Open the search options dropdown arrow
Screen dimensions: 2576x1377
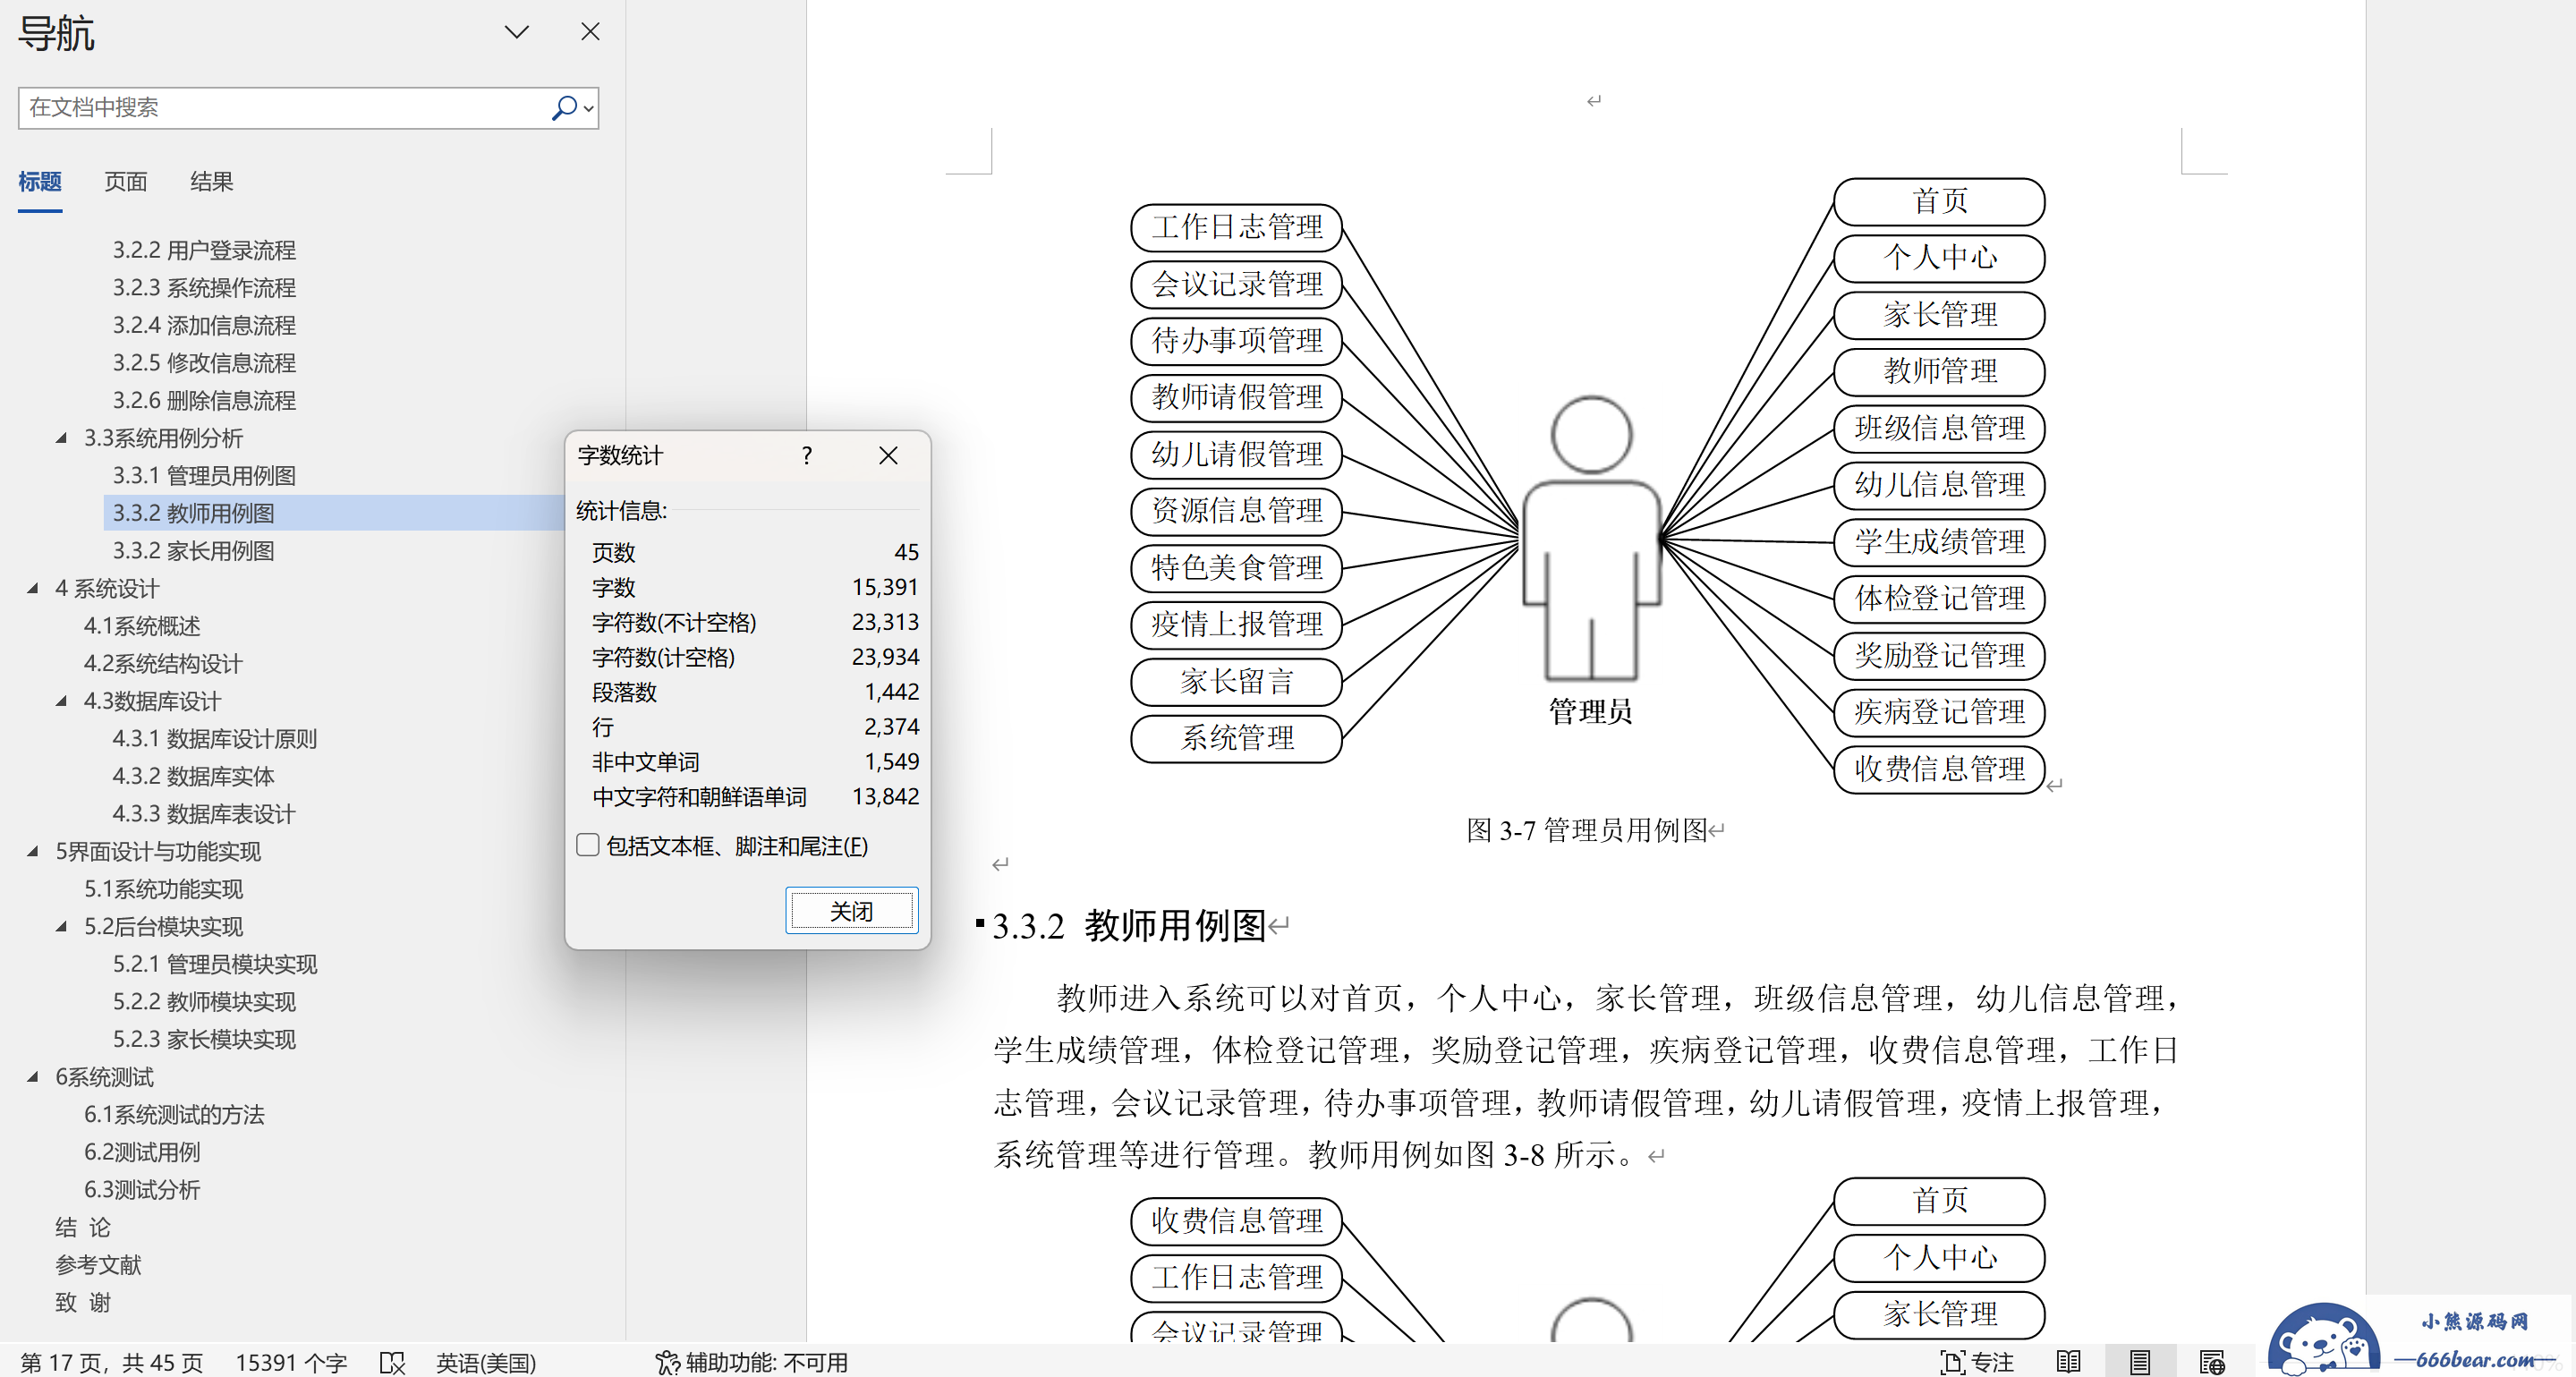[589, 108]
